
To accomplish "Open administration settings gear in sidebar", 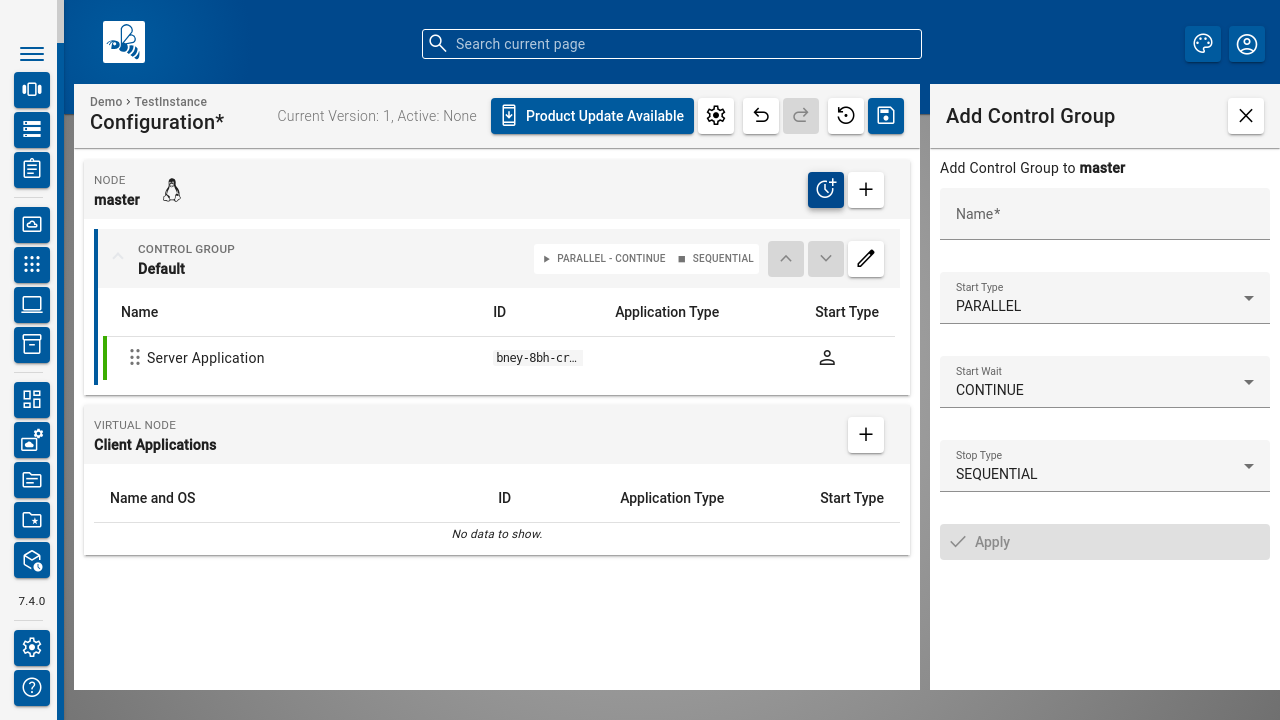I will pos(32,648).
